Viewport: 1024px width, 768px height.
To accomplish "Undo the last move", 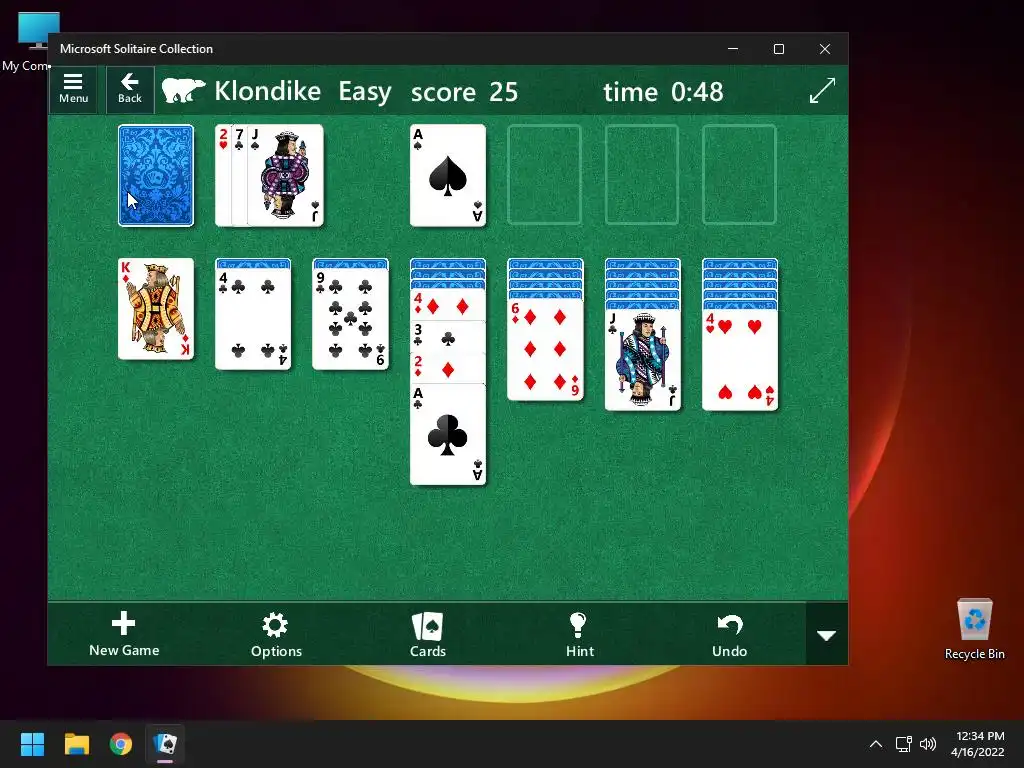I will pyautogui.click(x=729, y=634).
